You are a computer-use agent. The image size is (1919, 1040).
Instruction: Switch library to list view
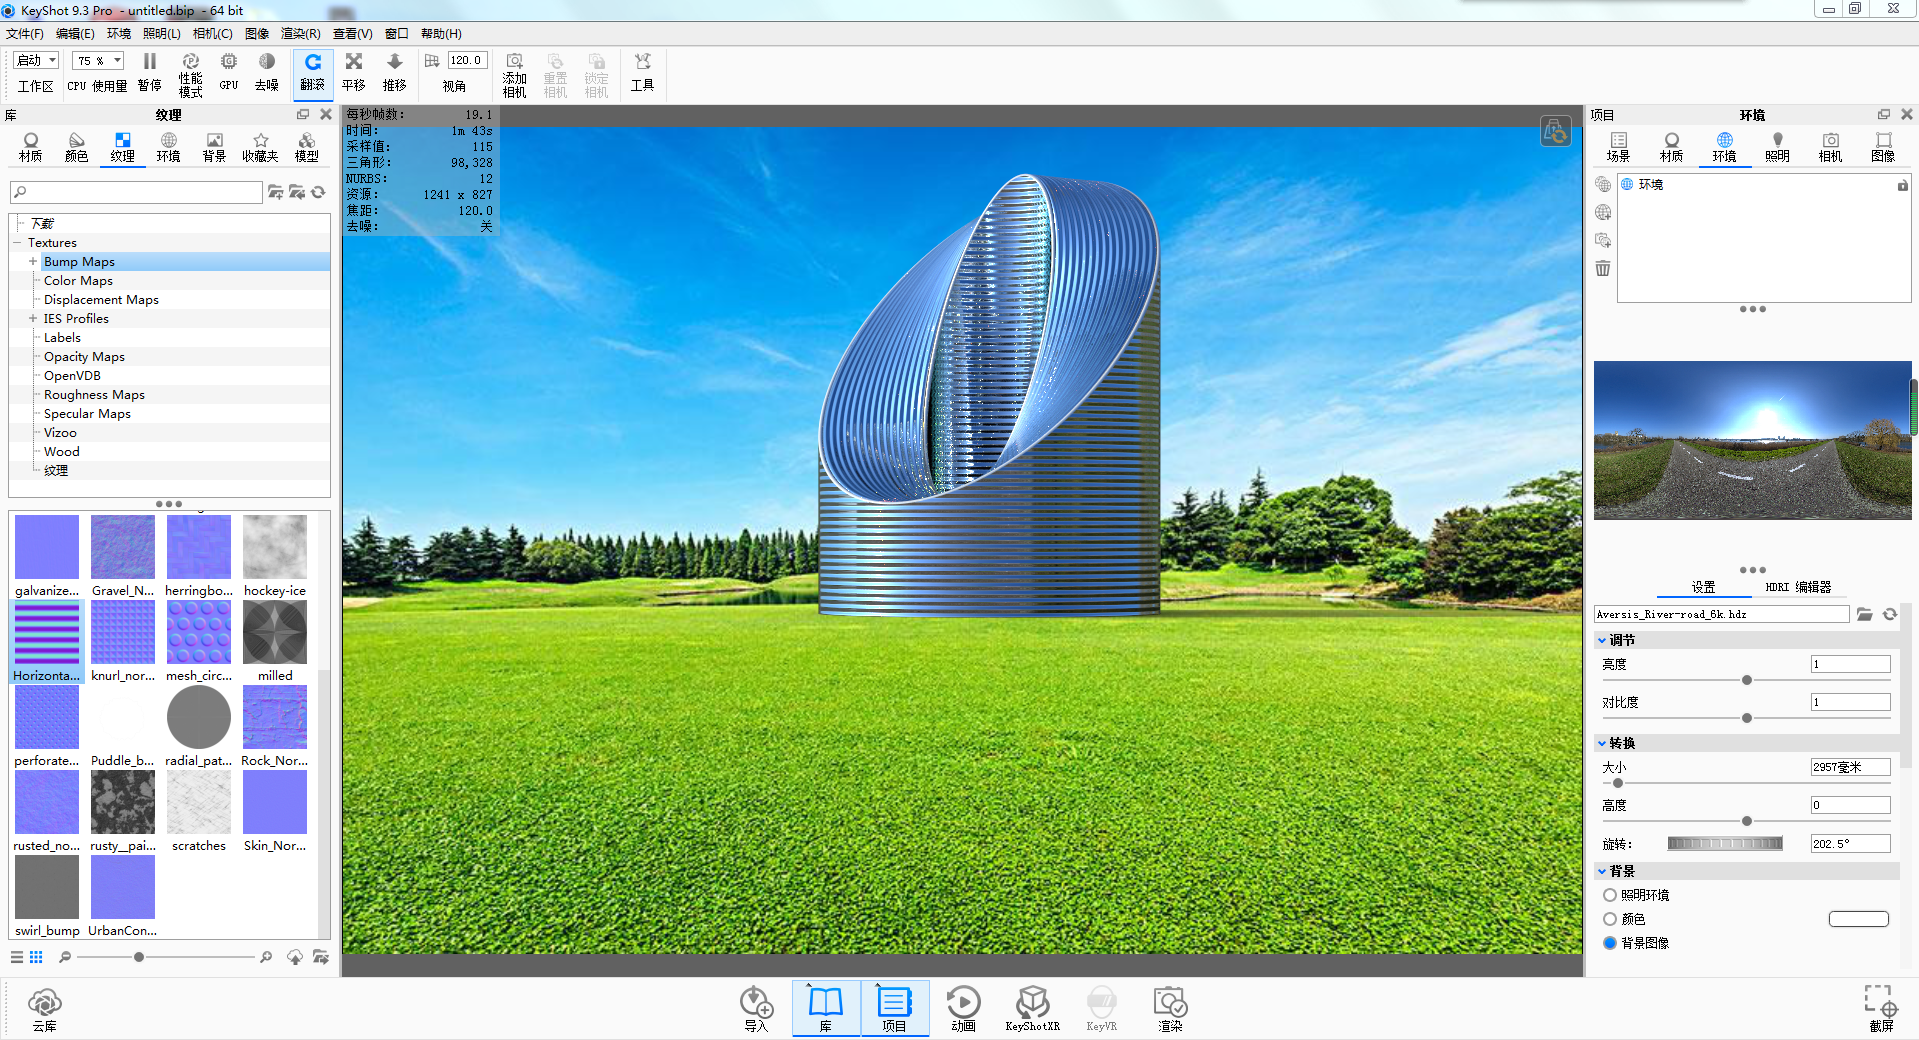[17, 957]
